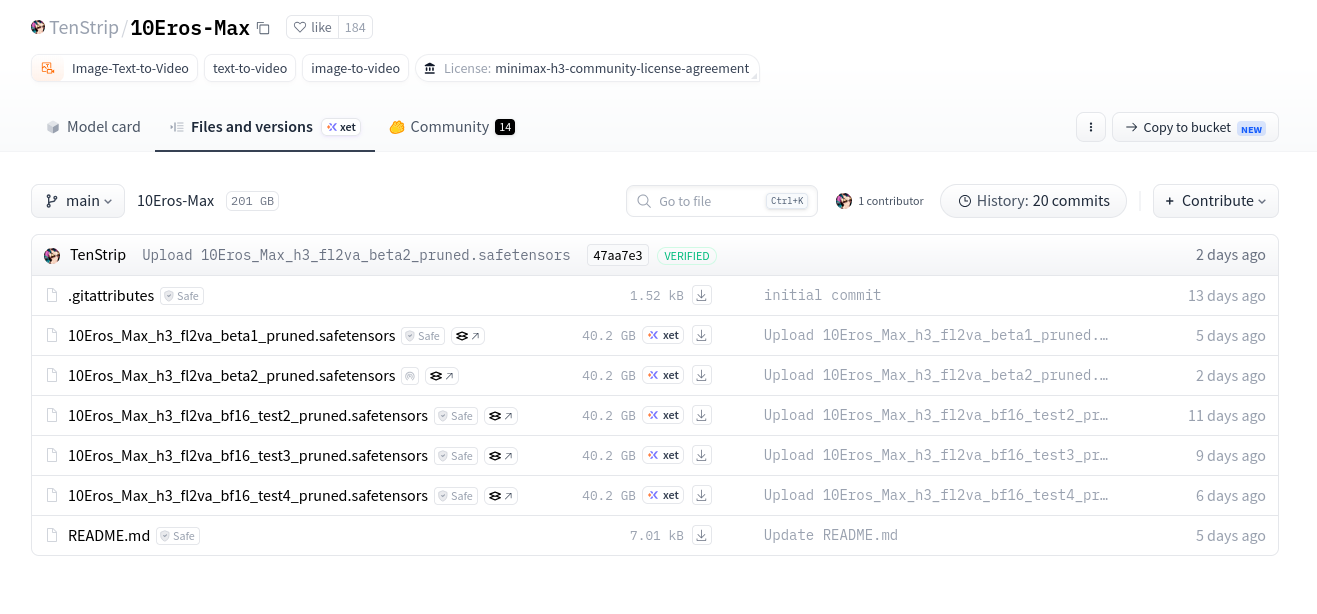Focus the Go to file search field
Viewport: 1317px width, 614px height.
click(722, 201)
